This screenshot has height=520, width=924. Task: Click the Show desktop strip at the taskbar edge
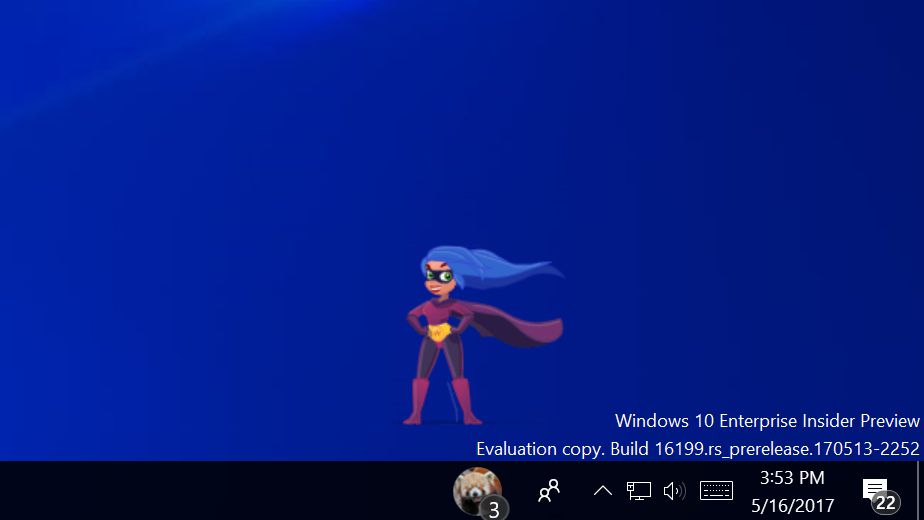920,491
